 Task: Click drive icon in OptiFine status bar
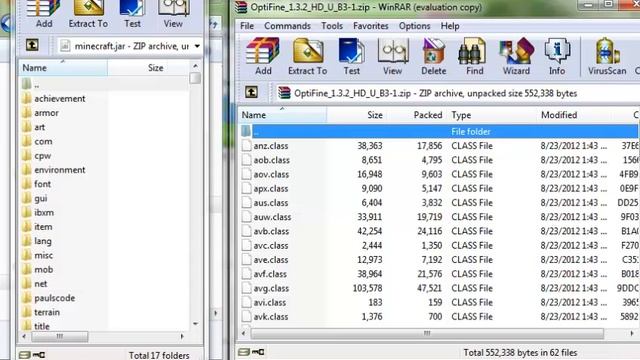coord(244,352)
